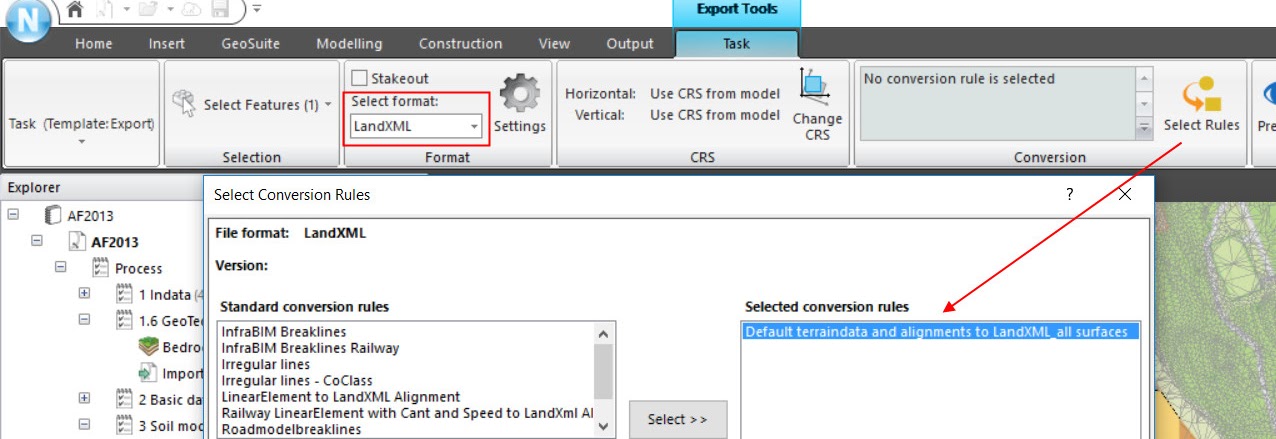Collapse the Process tree node
This screenshot has width=1276, height=439.
[x=60, y=267]
